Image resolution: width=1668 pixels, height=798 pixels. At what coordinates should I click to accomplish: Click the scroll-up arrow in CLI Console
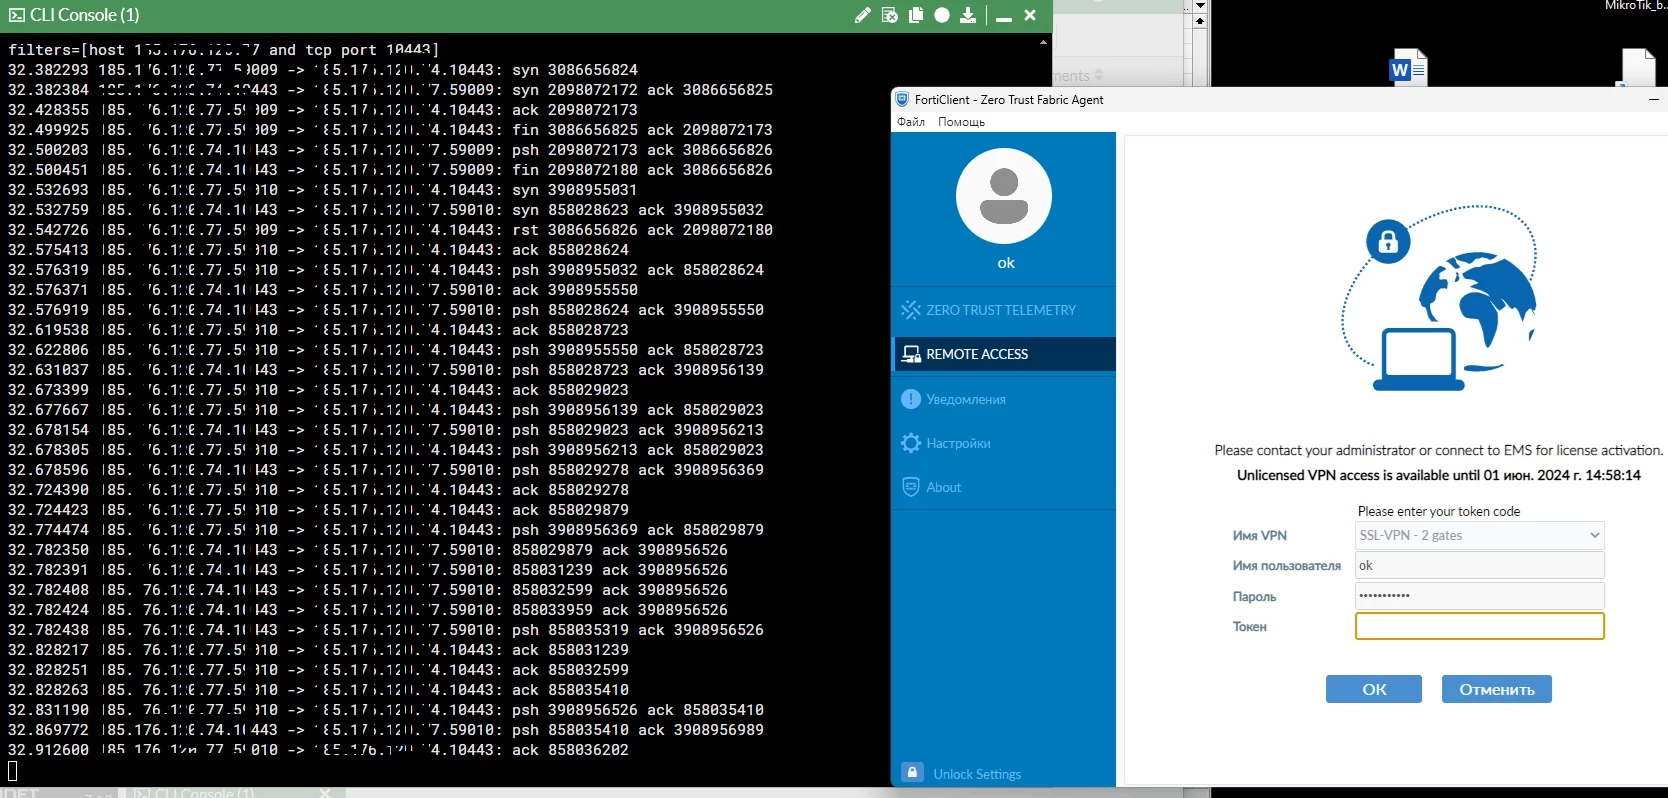pos(1044,42)
